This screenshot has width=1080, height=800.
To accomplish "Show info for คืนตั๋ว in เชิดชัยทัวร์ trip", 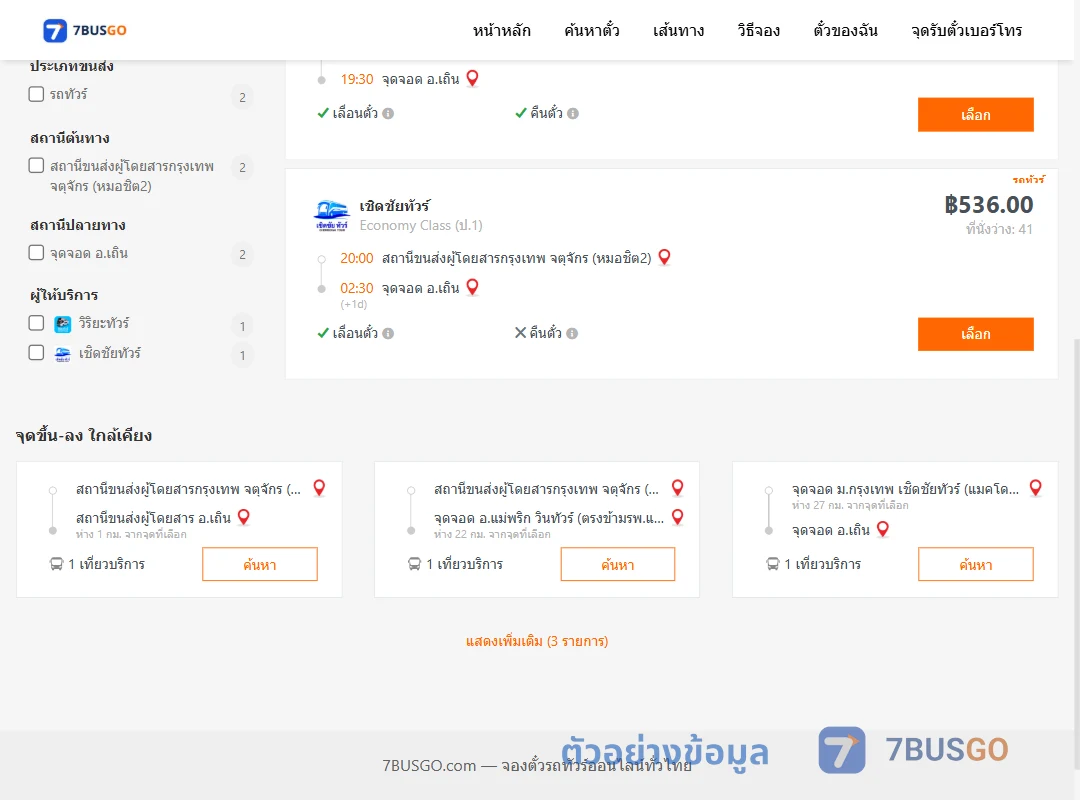I will [x=572, y=334].
